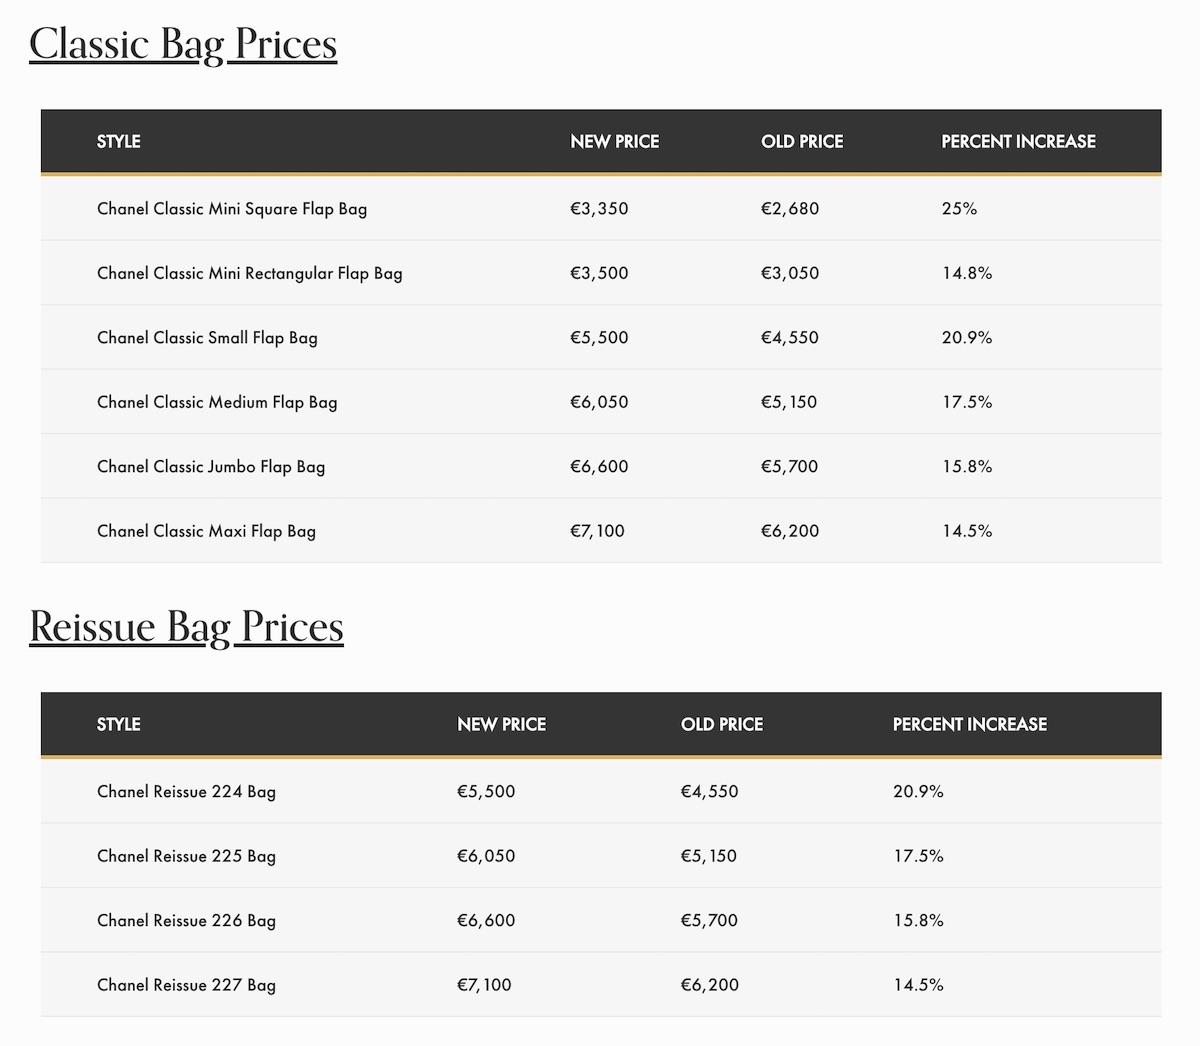Click the OLD PRICE header in the Classic table
The width and height of the screenshot is (1200, 1046).
click(x=802, y=142)
